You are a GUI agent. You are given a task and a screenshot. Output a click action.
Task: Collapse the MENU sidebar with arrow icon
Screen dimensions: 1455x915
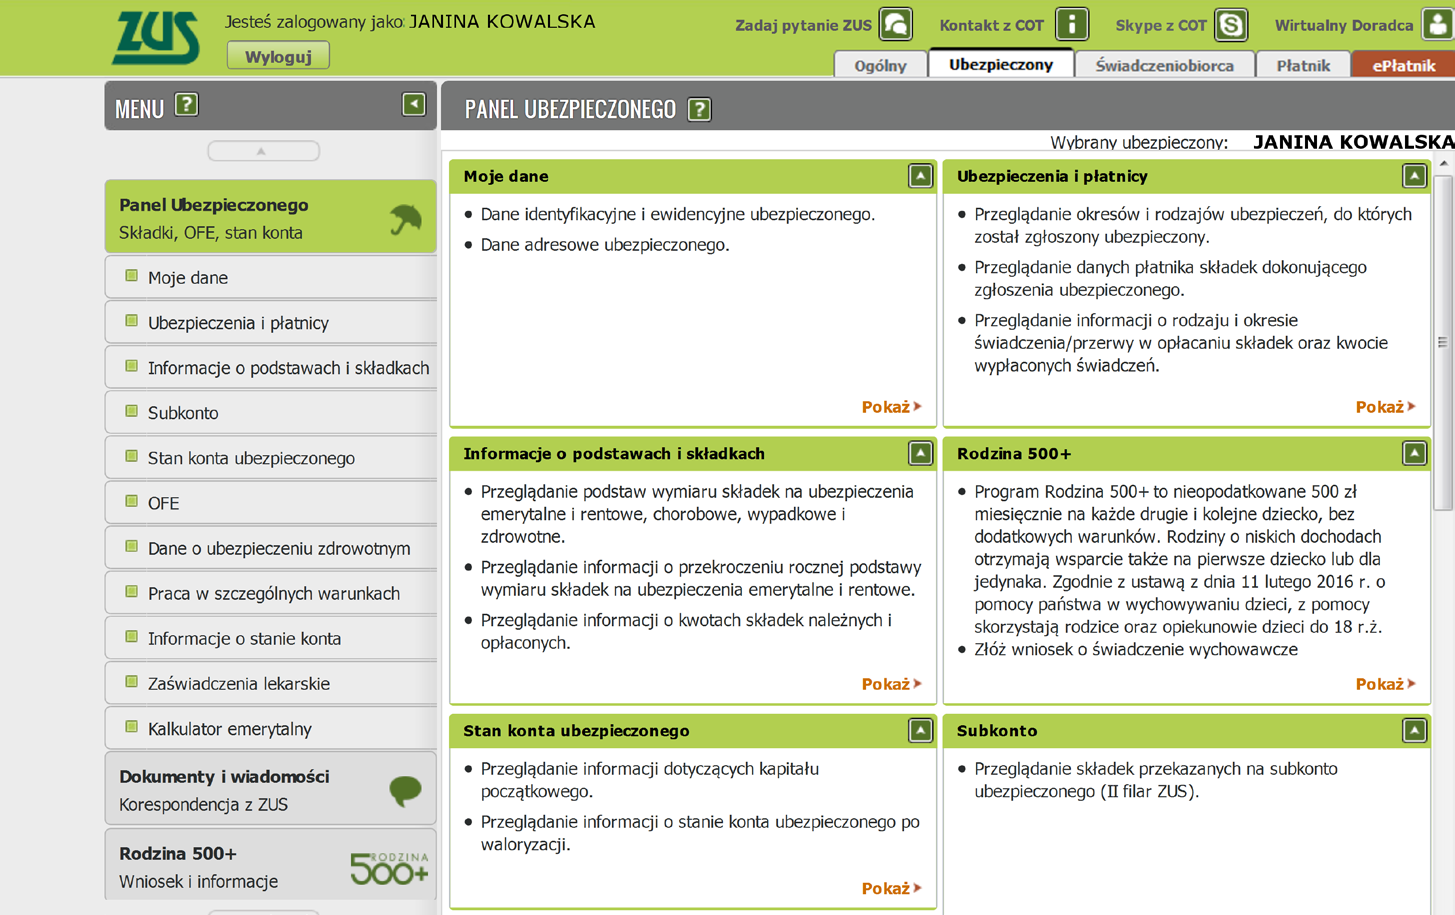pyautogui.click(x=414, y=104)
